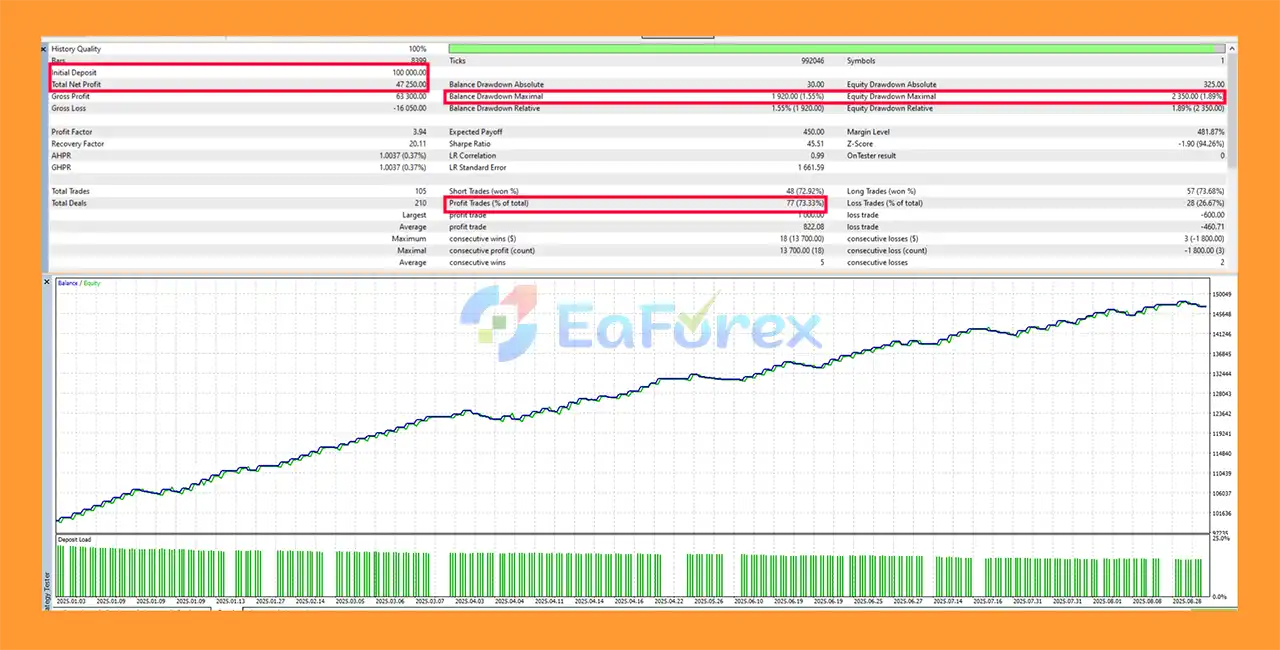1280x650 pixels.
Task: Click the GHPR row label
Action: tap(61, 167)
